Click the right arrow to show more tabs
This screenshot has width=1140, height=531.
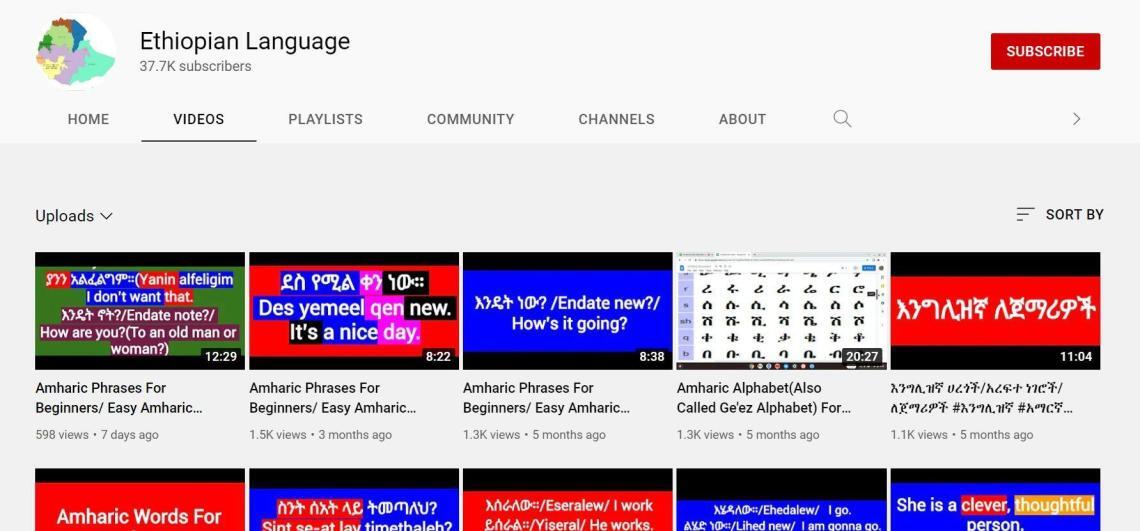[x=1077, y=119]
